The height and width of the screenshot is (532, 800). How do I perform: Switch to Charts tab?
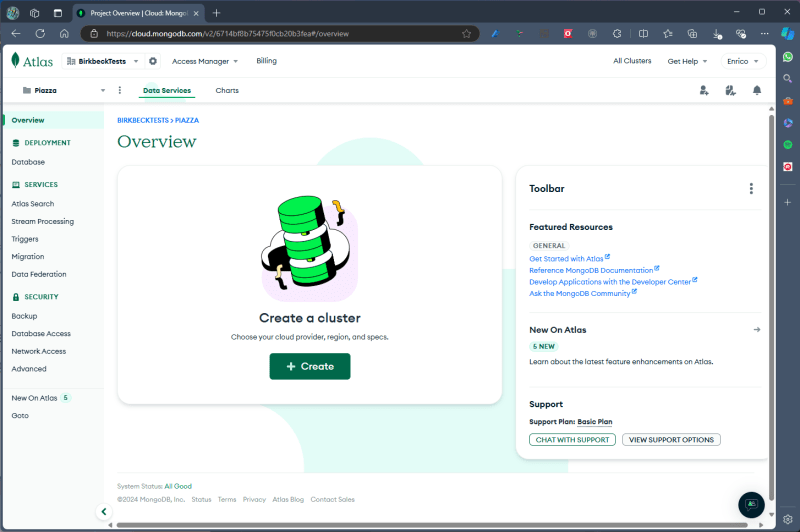coord(227,90)
